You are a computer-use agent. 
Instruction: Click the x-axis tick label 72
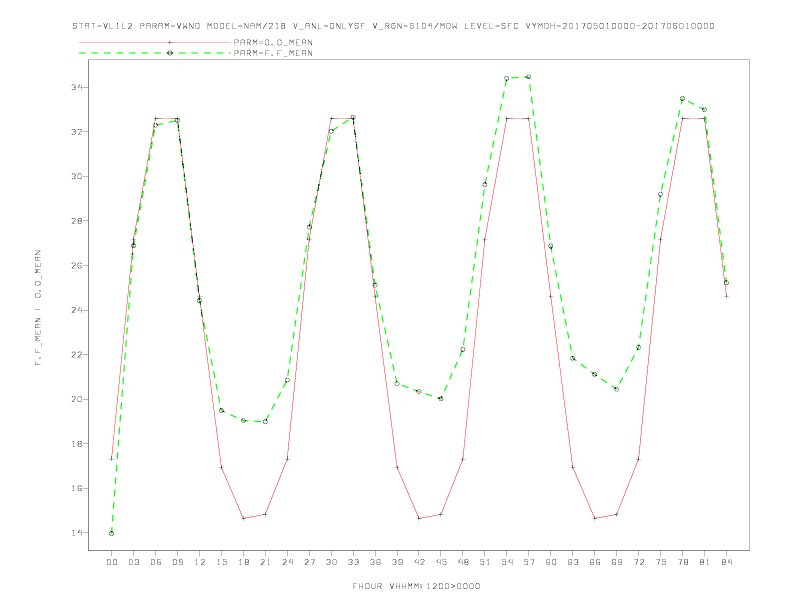[638, 562]
